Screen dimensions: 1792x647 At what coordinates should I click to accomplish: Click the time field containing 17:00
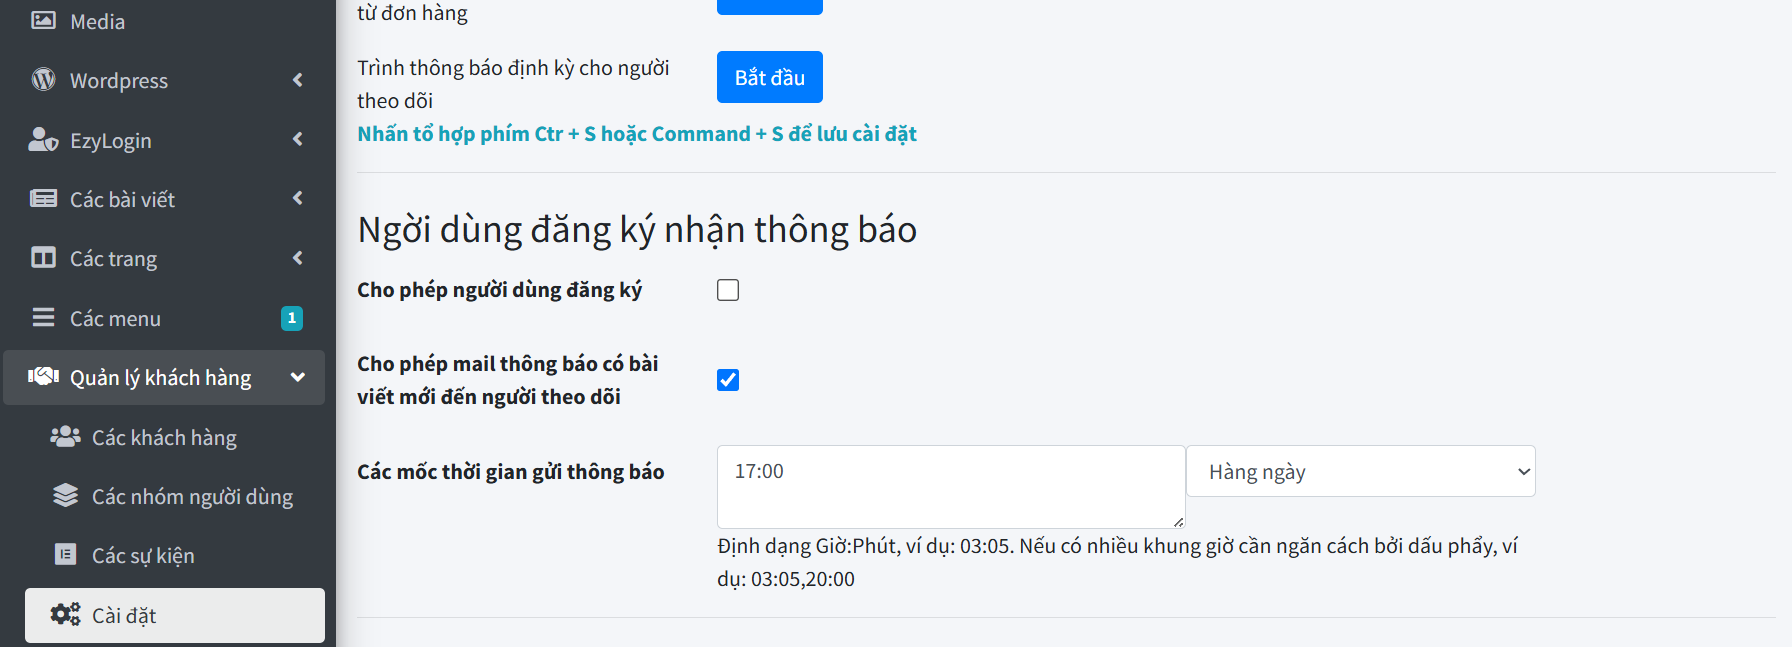coord(951,487)
